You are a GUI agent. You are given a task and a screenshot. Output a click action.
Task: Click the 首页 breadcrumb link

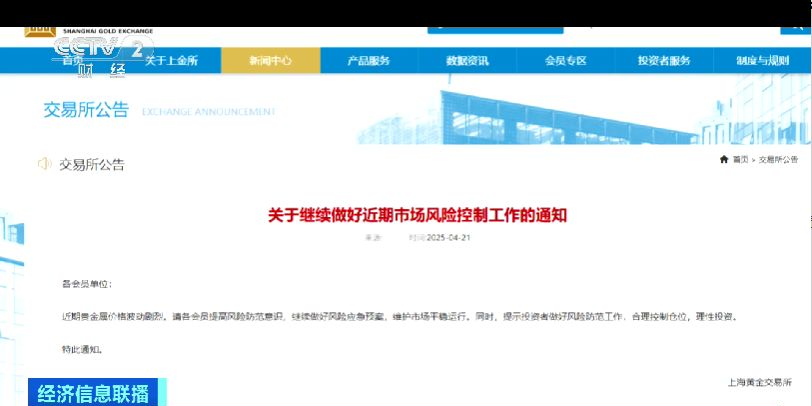pyautogui.click(x=740, y=160)
